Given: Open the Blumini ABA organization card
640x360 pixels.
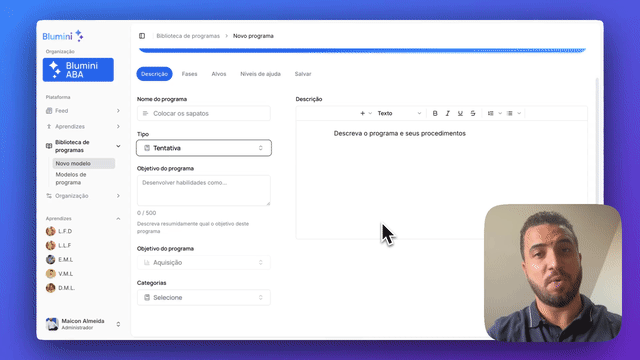Looking at the screenshot, I should coord(78,70).
